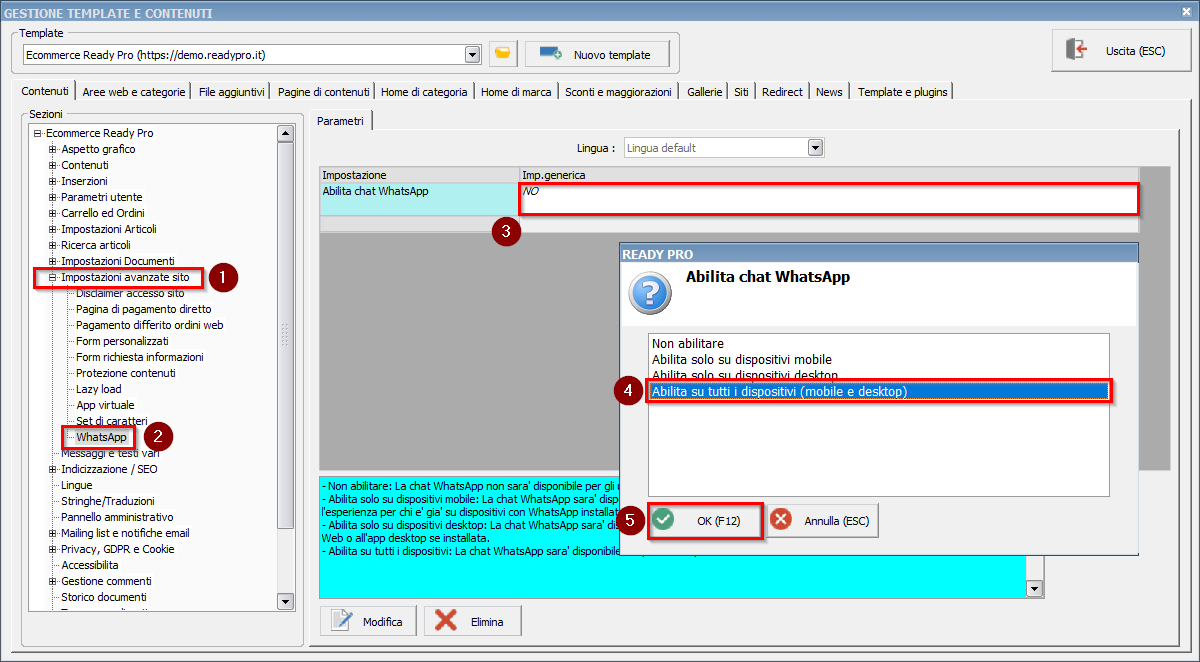The width and height of the screenshot is (1200, 662).
Task: Open the Pagine di contenuti tab
Action: click(x=323, y=92)
